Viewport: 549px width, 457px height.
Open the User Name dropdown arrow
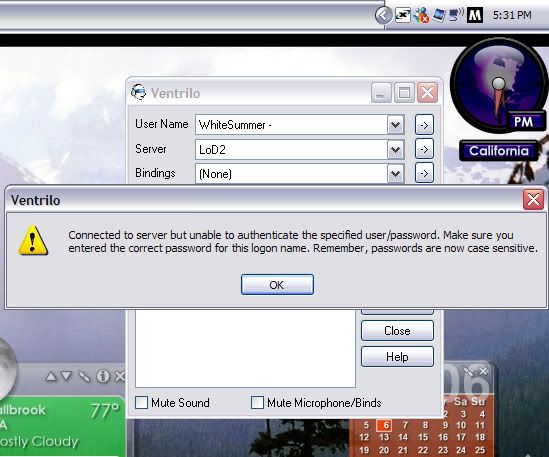[396, 125]
